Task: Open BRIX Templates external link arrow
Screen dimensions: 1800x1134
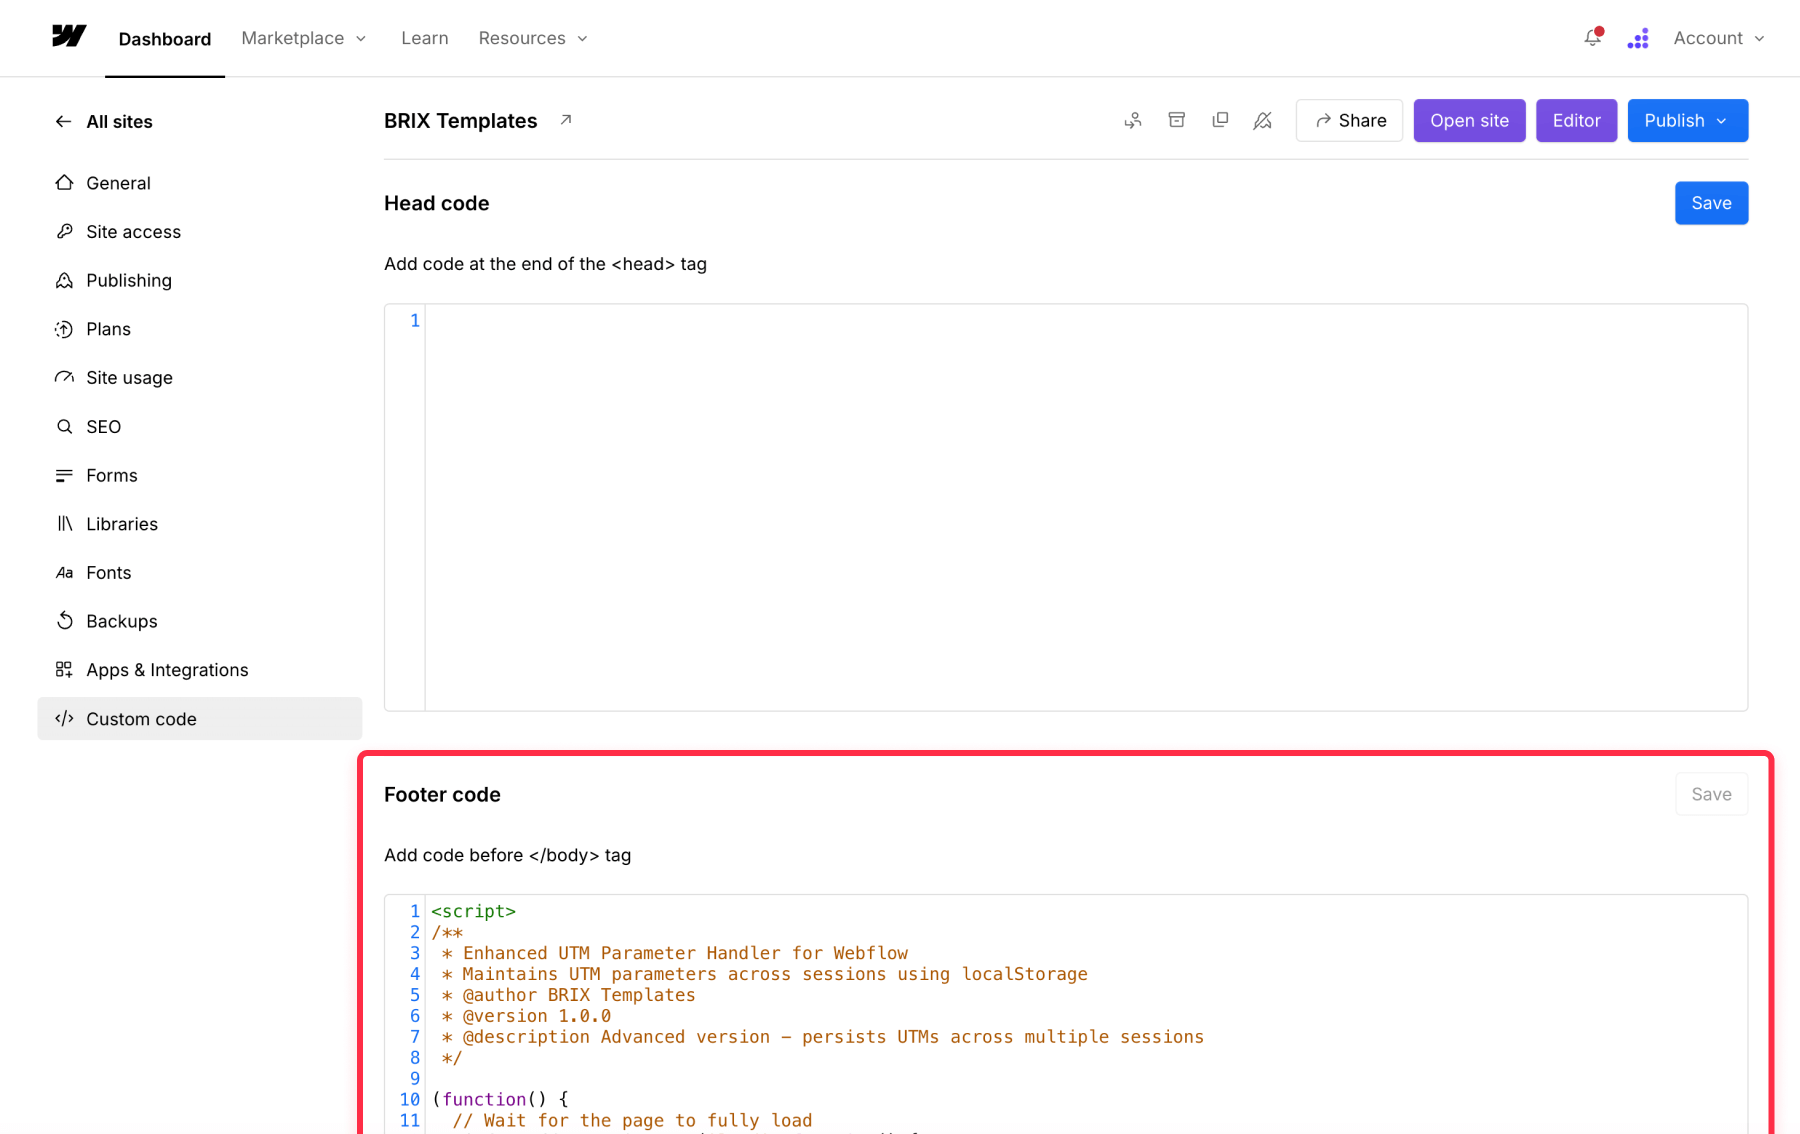Action: tap(566, 120)
